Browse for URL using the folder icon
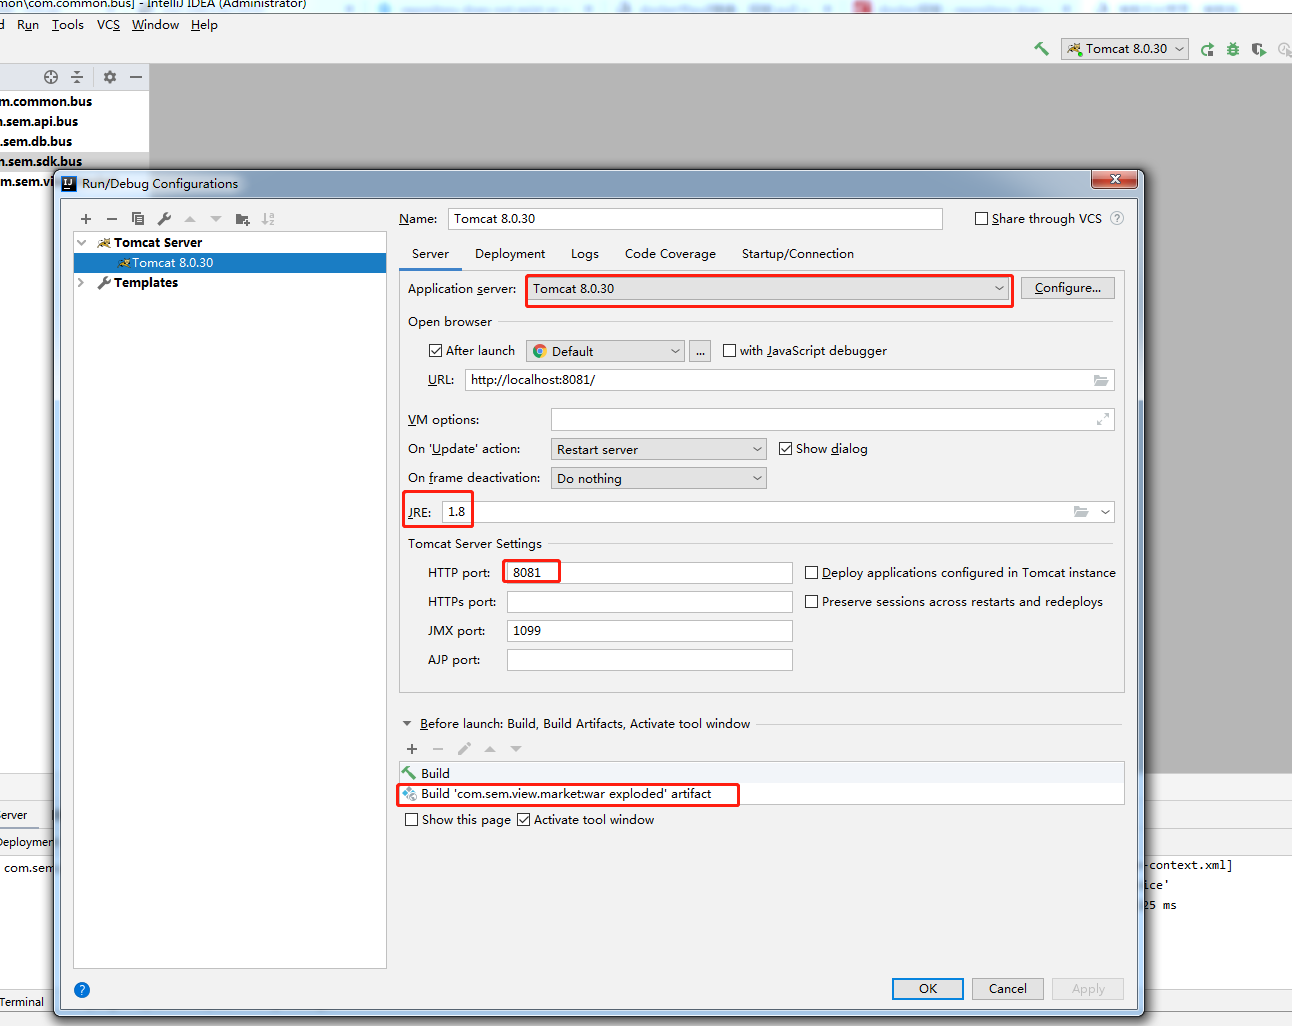The height and width of the screenshot is (1026, 1292). [x=1101, y=380]
